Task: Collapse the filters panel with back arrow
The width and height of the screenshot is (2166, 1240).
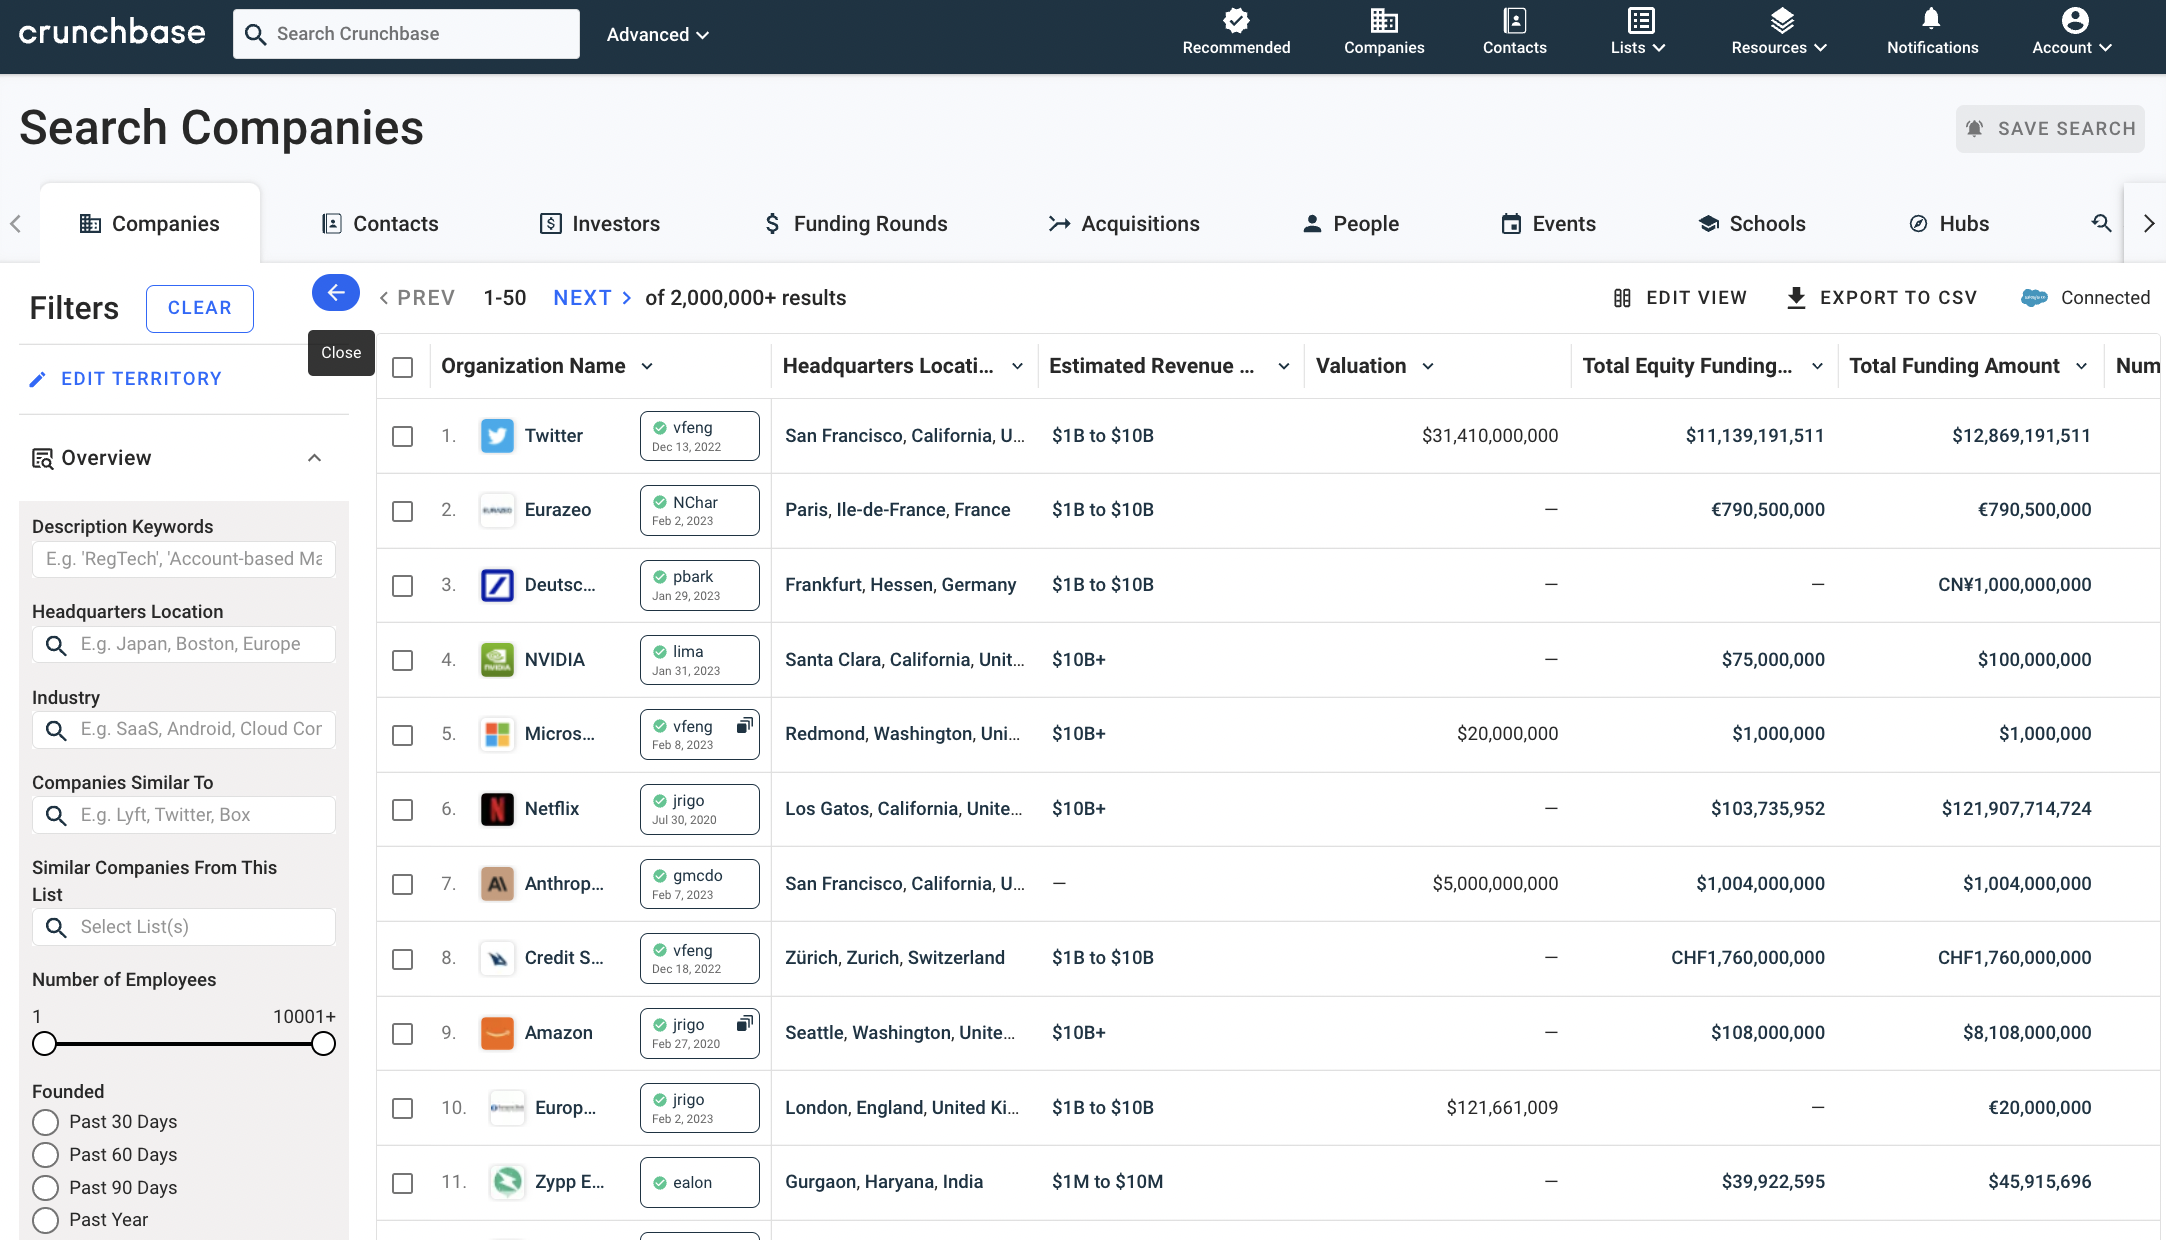Action: coord(335,293)
